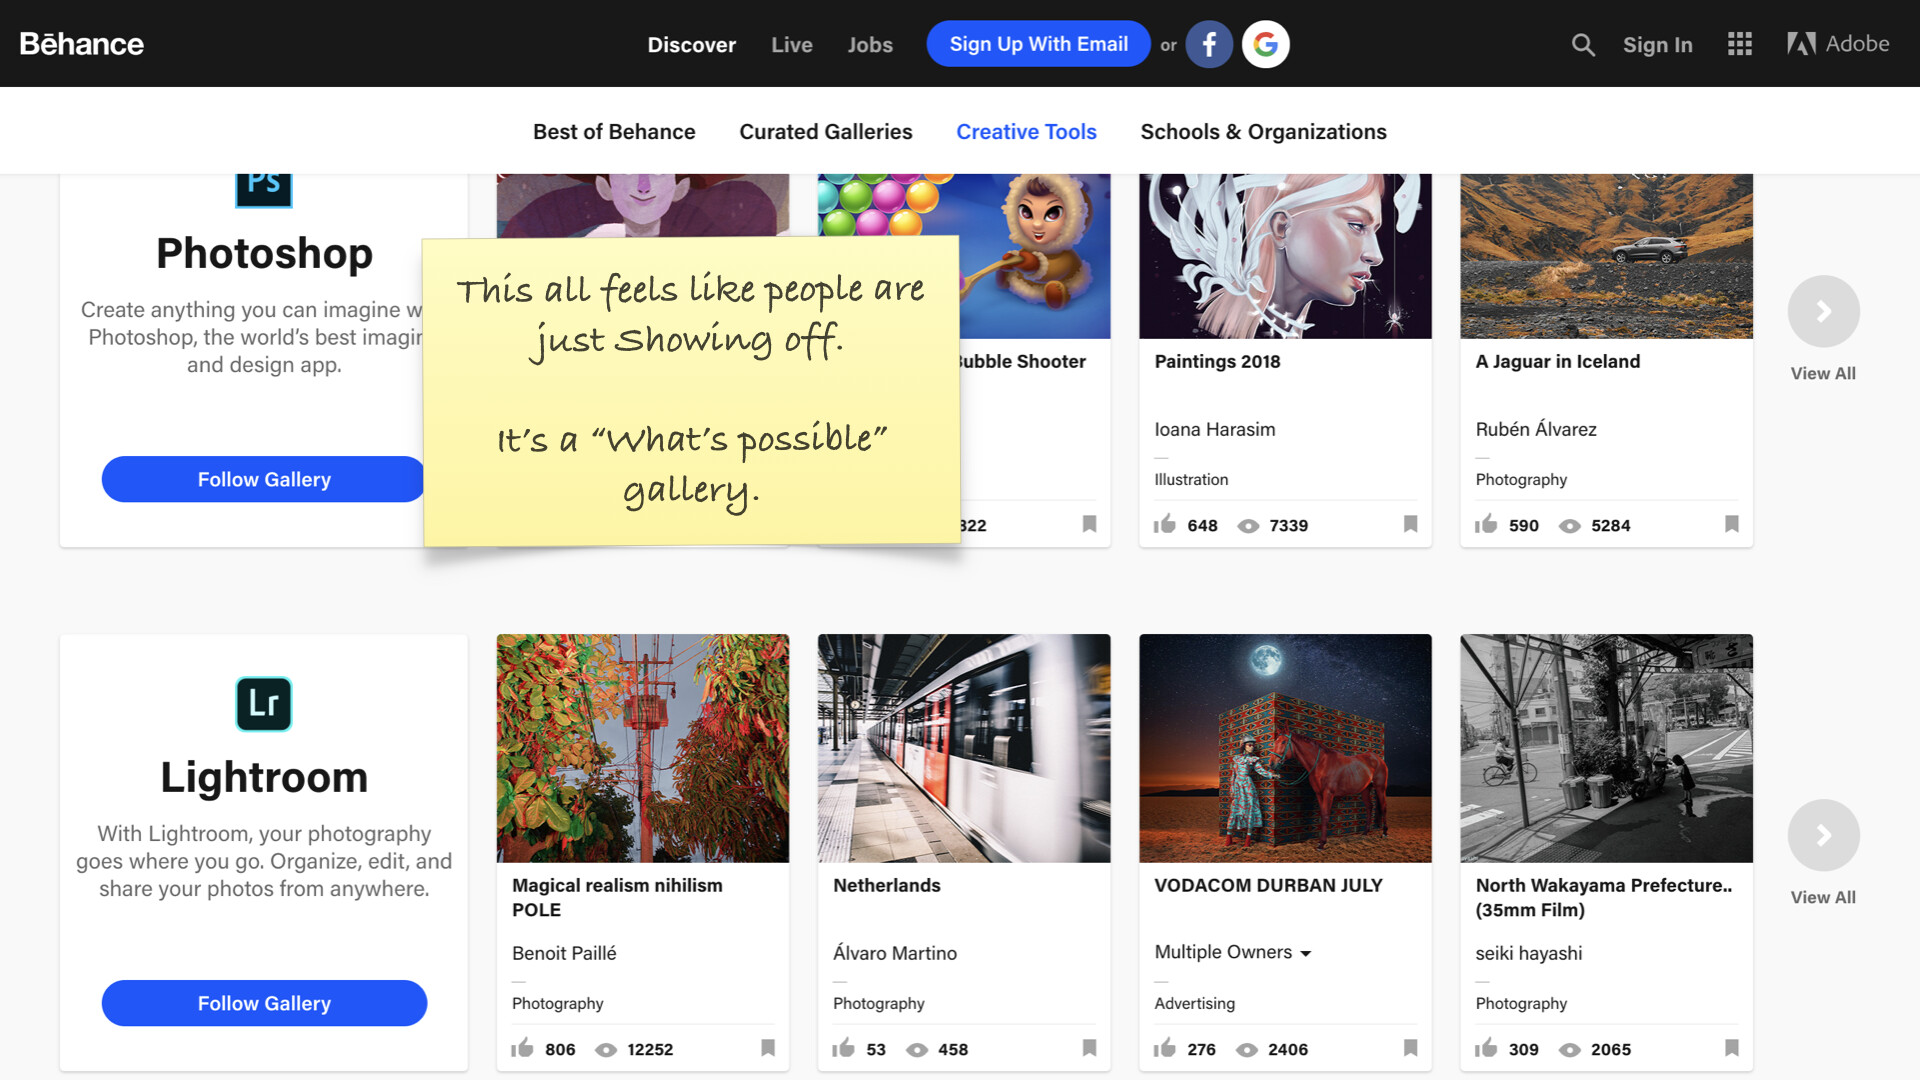Click the Adobe logo in header

(1838, 44)
